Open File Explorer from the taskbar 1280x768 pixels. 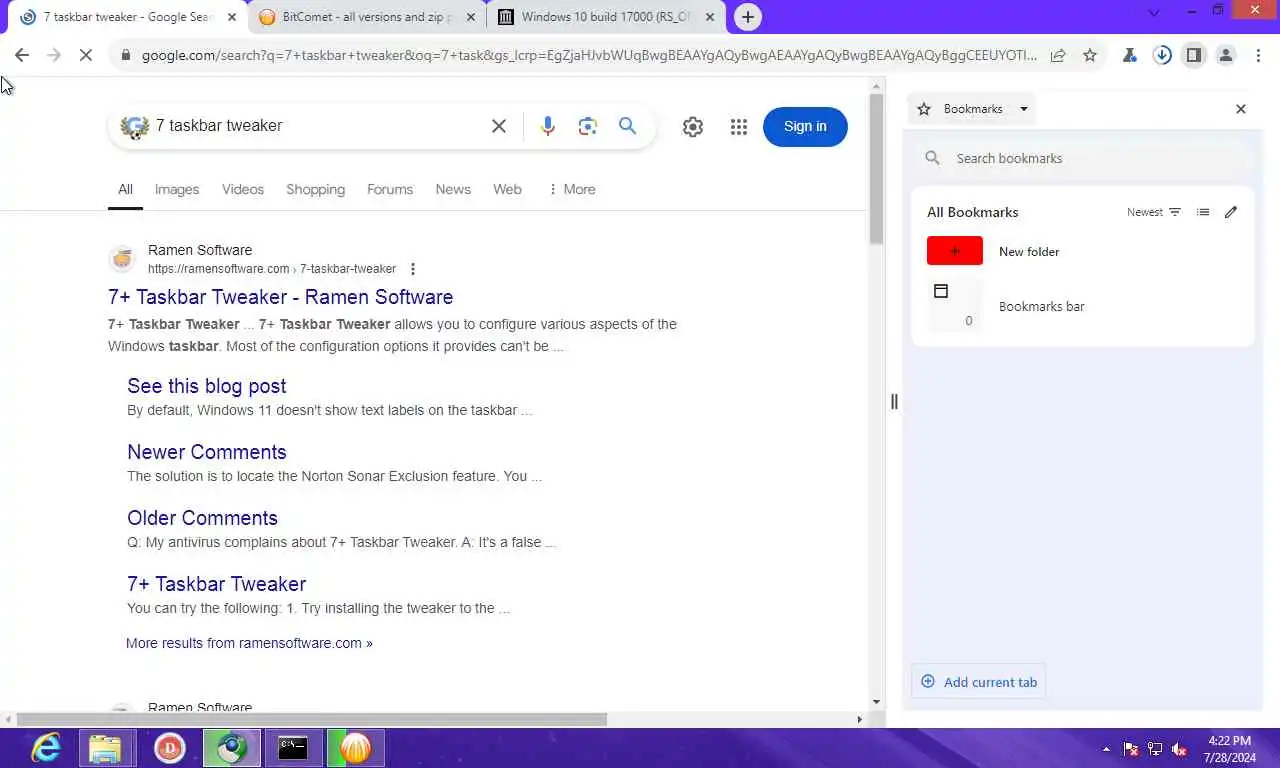pos(105,748)
